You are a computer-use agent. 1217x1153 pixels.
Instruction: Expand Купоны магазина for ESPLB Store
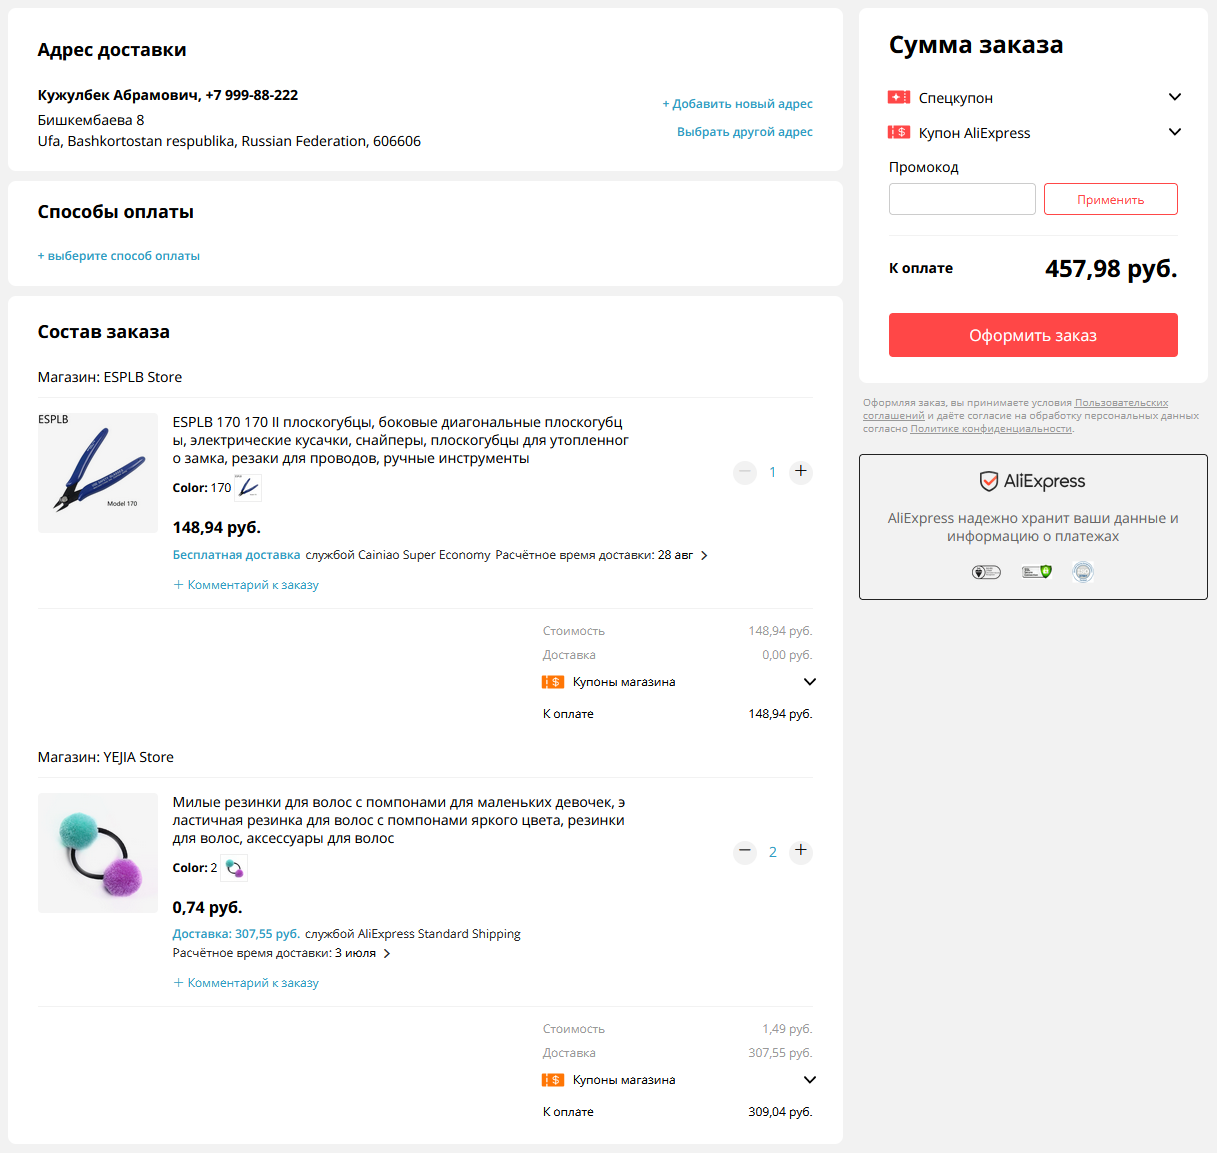(x=810, y=682)
